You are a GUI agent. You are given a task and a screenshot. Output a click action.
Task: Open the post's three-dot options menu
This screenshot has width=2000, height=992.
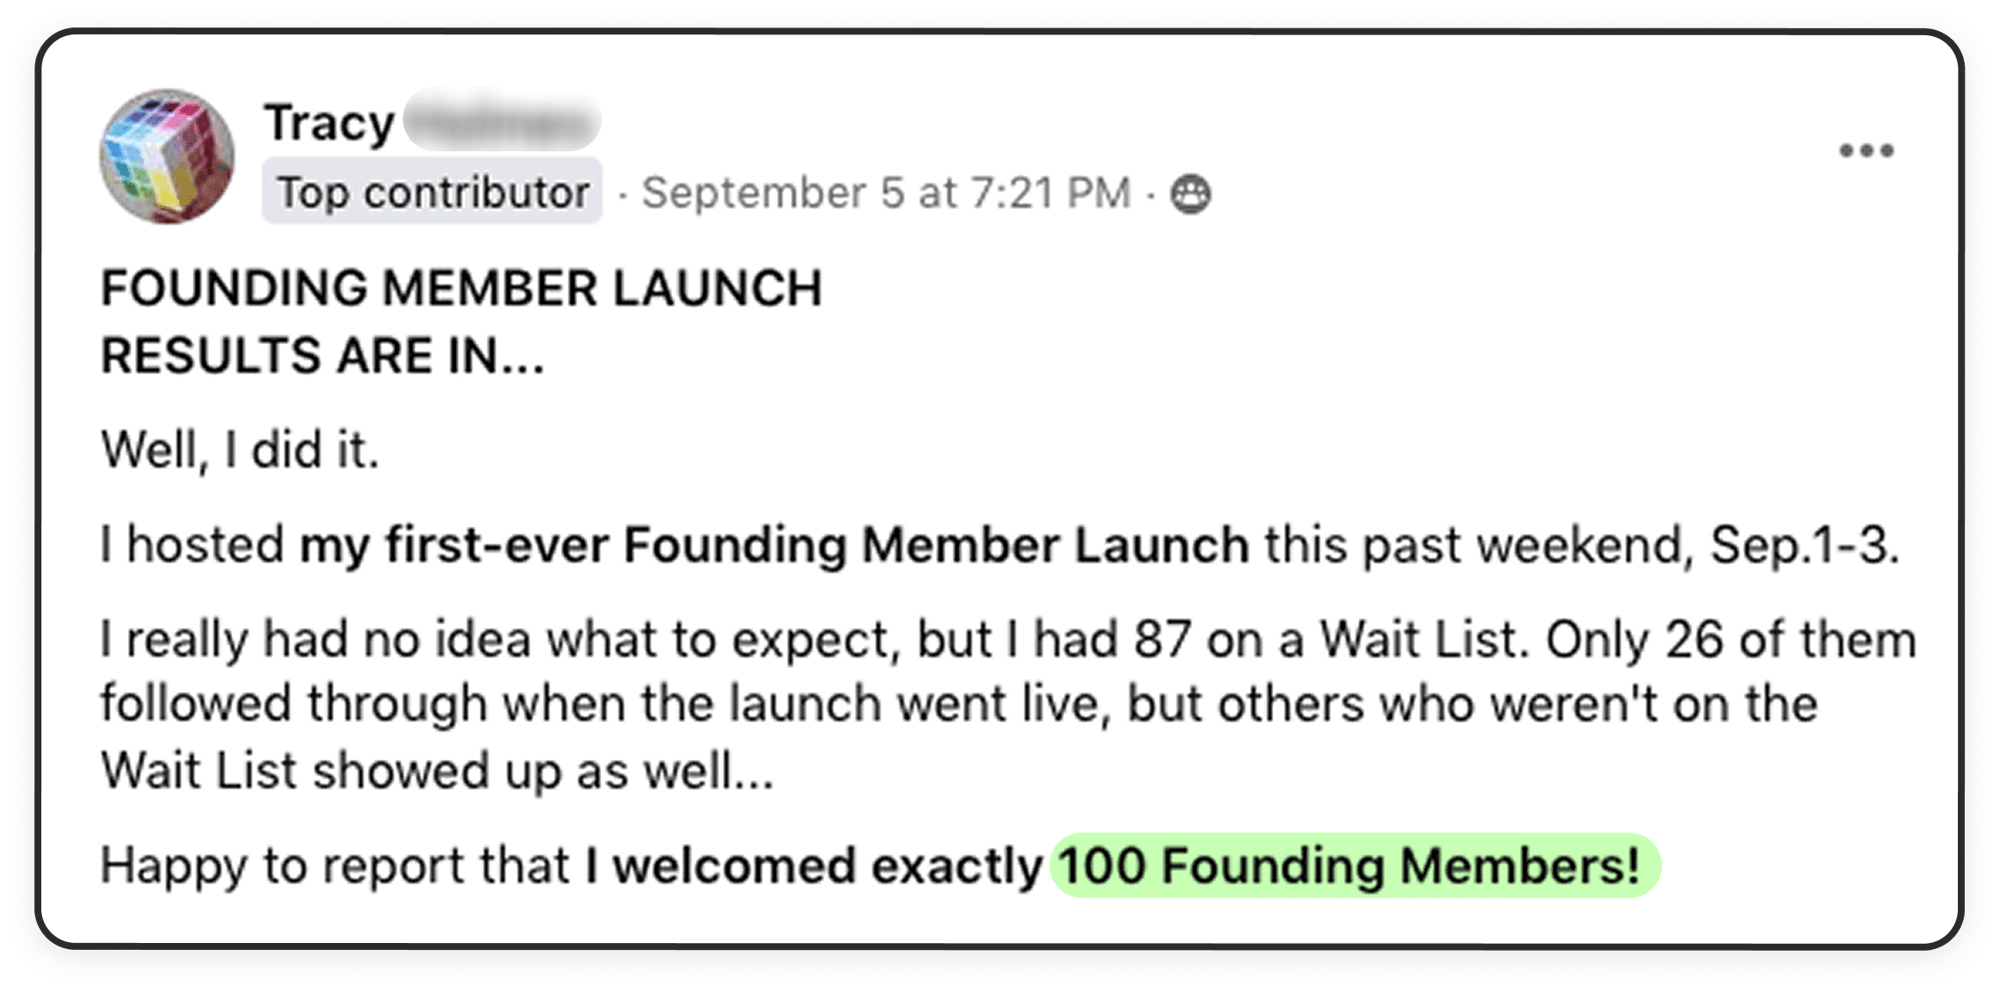(1866, 151)
